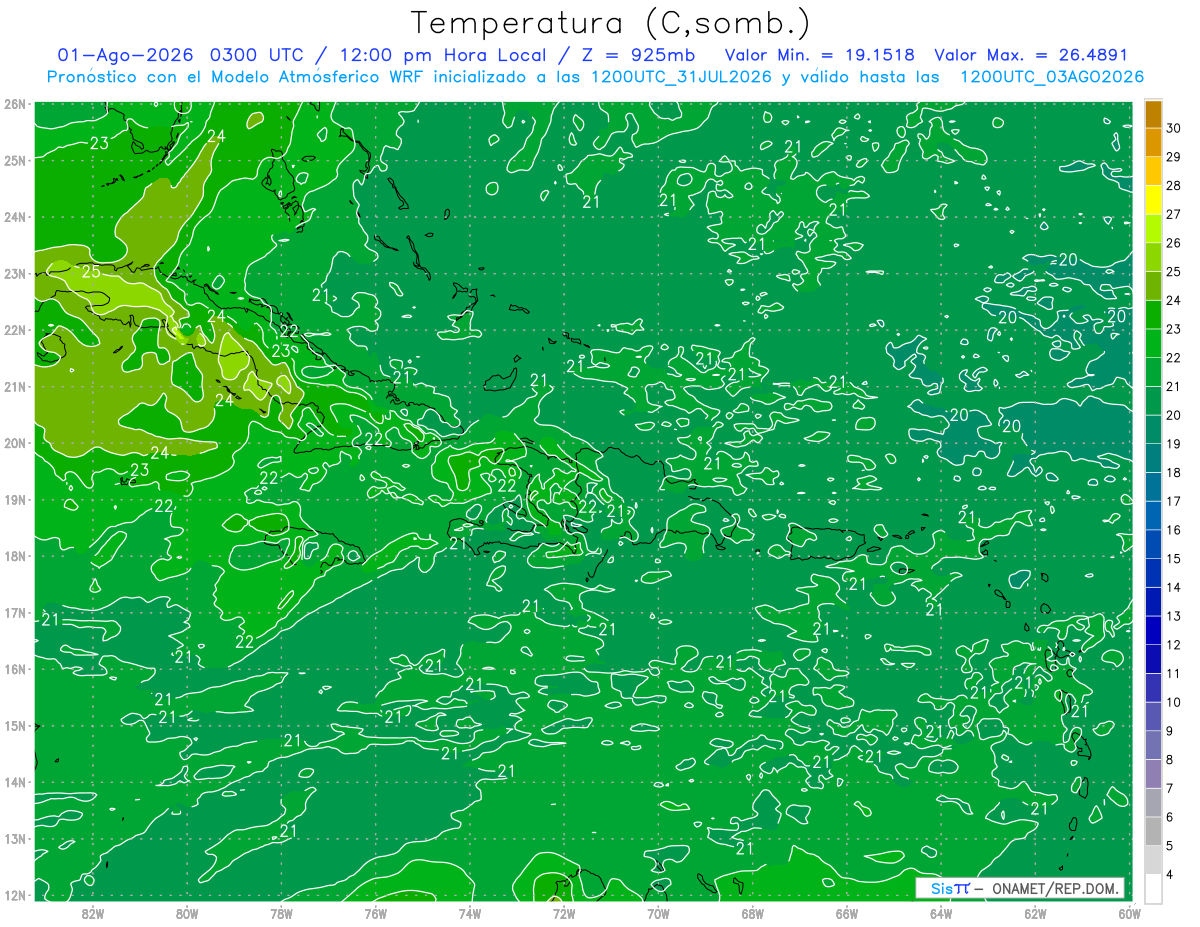Click the "66W" longitude axis label
1200x927 pixels.
click(846, 913)
